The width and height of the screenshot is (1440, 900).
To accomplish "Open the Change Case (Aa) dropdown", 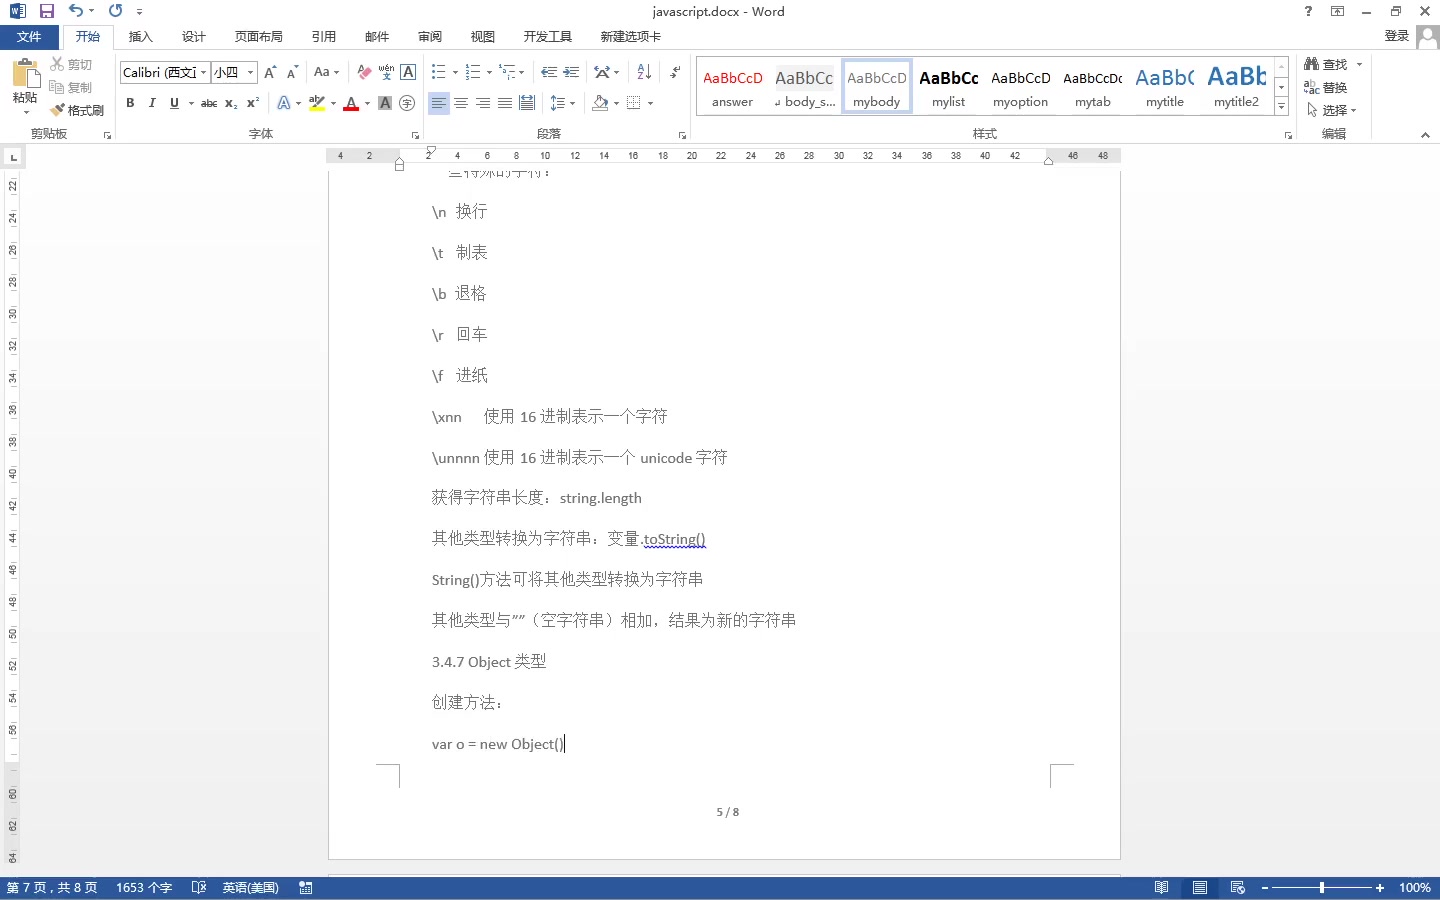I will pyautogui.click(x=326, y=72).
